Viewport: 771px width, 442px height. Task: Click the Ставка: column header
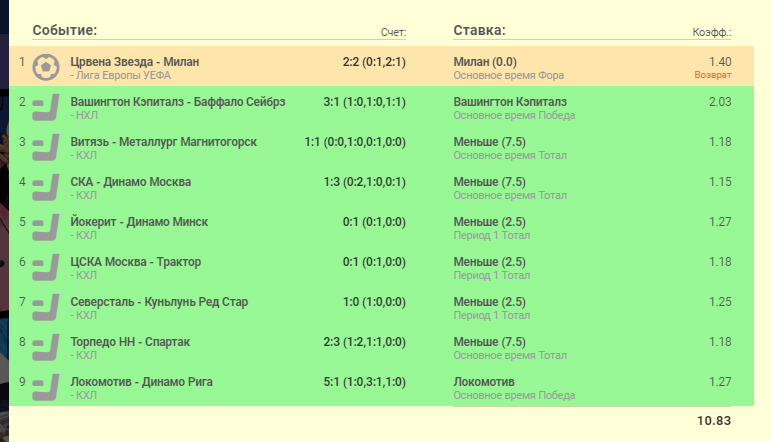[479, 30]
